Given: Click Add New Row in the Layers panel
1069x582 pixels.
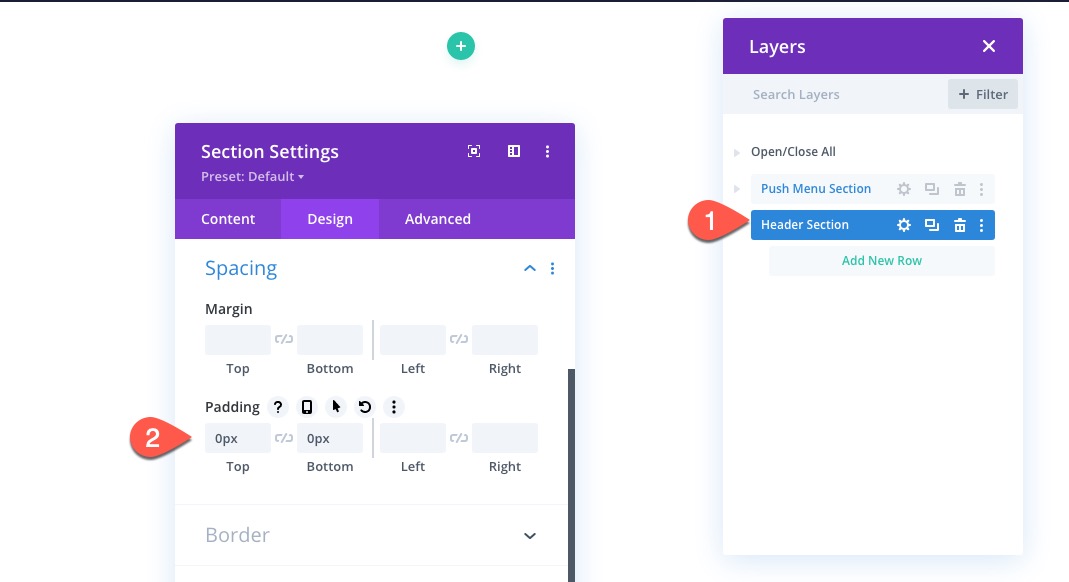Looking at the screenshot, I should click(881, 260).
